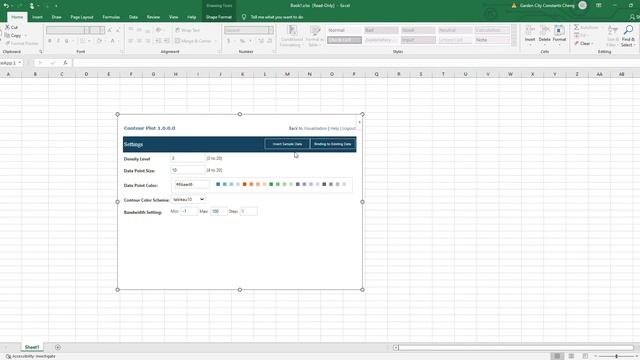This screenshot has height=360, width=640.
Task: Click Conditional Formatting icon
Action: pos(292,31)
